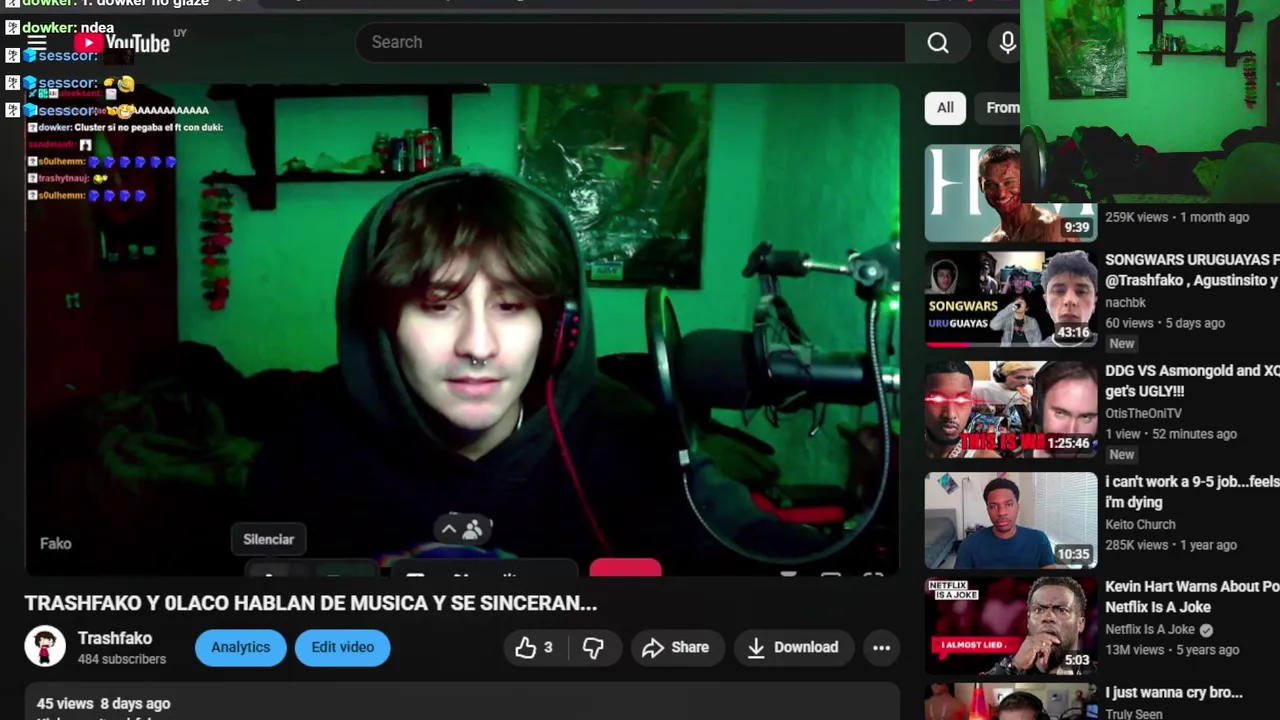Open channel Analytics

tap(240, 647)
